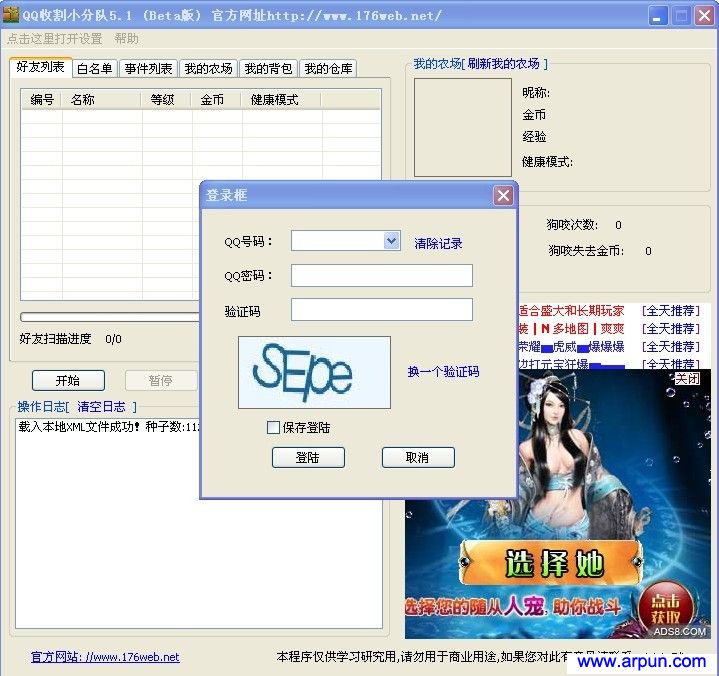Click the 登陆 button
The image size is (719, 676).
click(308, 457)
